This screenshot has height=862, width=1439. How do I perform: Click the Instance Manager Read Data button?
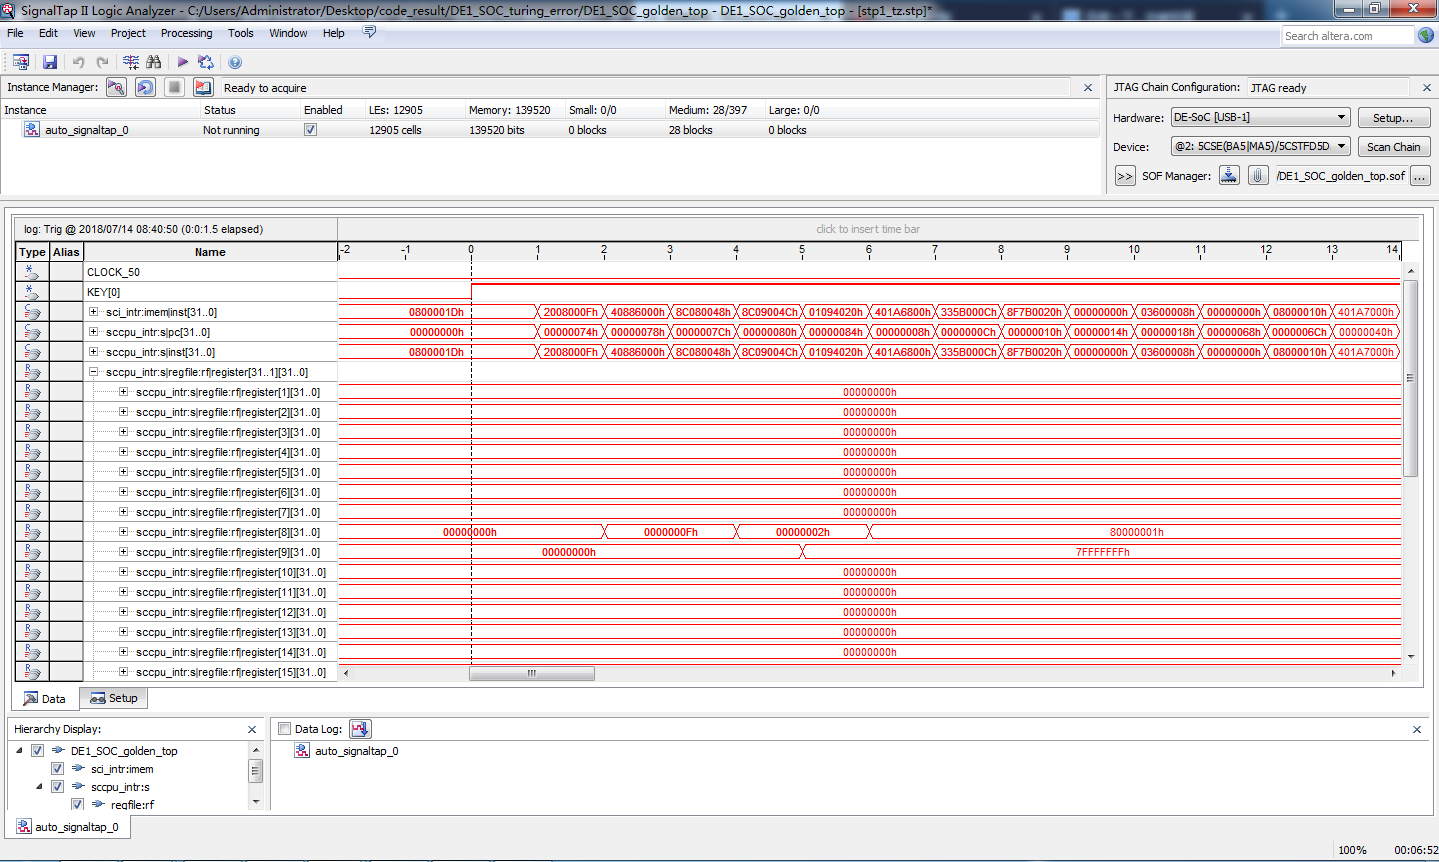click(x=203, y=87)
